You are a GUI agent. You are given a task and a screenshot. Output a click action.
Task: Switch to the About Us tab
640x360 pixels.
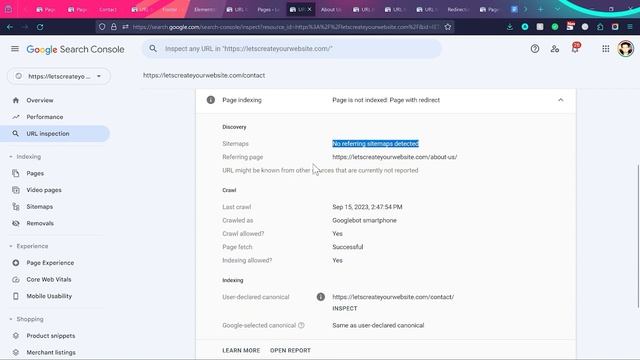(331, 9)
